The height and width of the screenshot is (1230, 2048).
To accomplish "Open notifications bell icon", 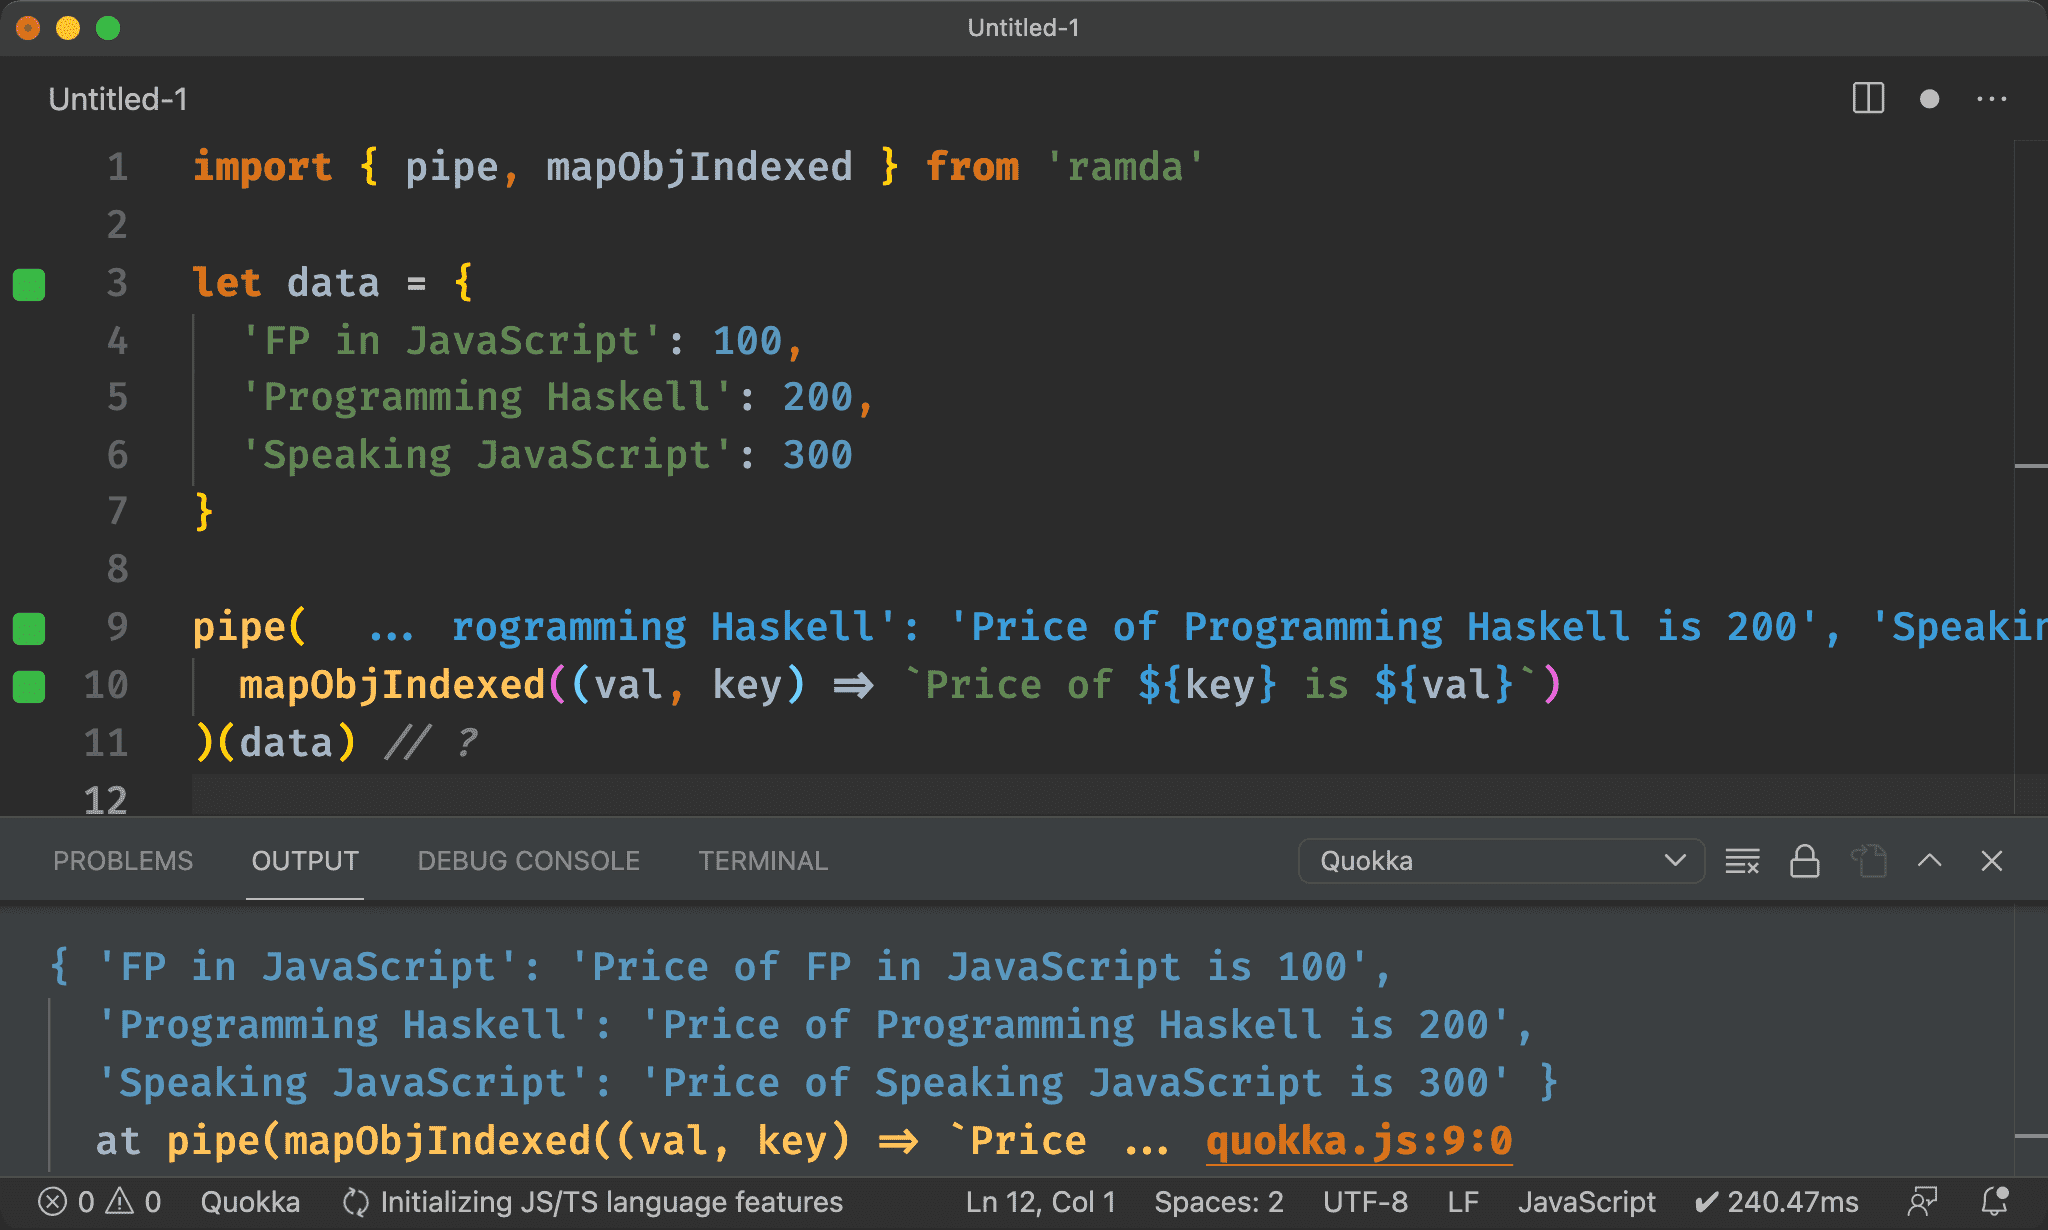I will [x=1995, y=1202].
